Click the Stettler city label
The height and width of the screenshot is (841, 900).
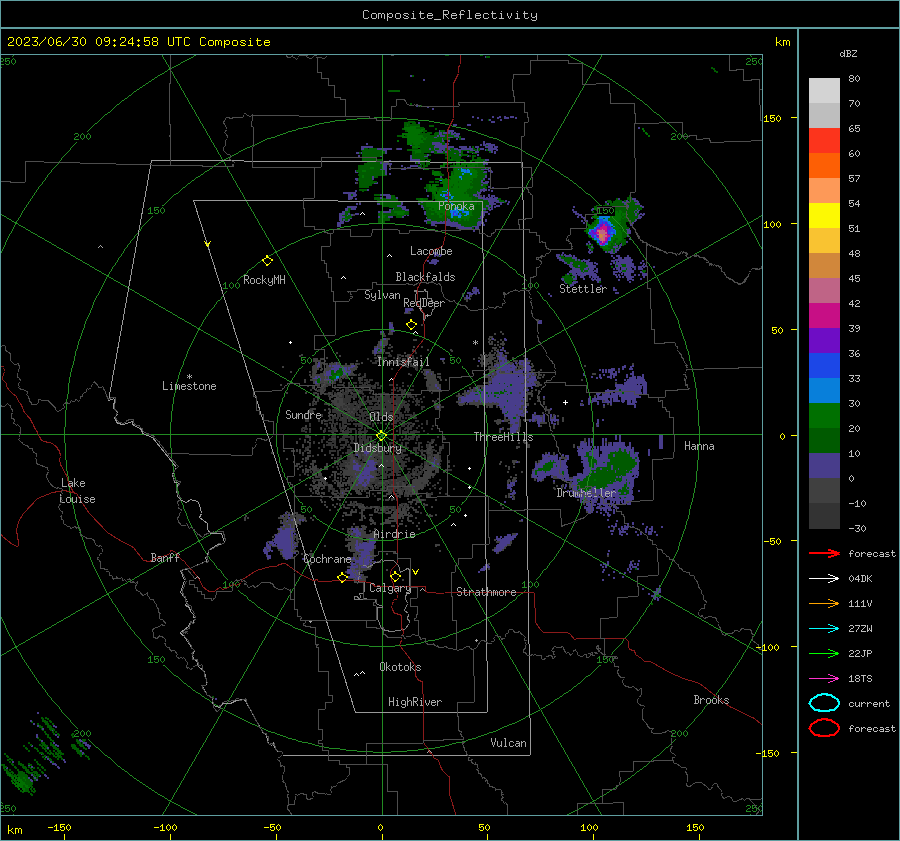coord(583,289)
